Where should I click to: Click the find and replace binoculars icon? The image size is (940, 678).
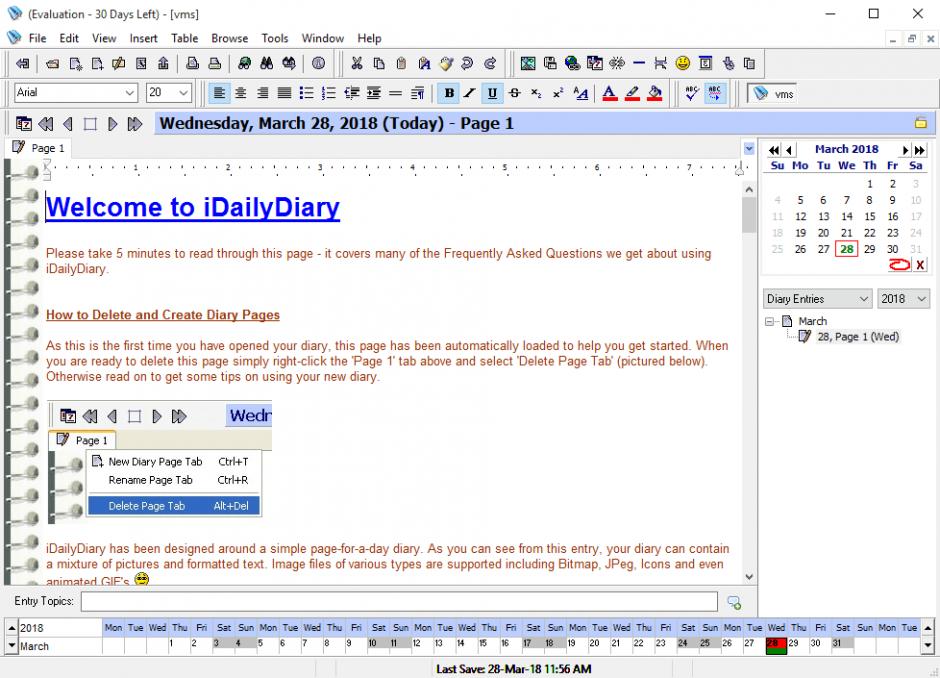pyautogui.click(x=289, y=64)
